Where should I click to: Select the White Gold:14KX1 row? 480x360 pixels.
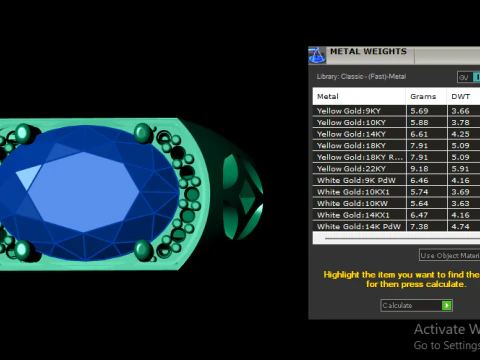click(396, 215)
